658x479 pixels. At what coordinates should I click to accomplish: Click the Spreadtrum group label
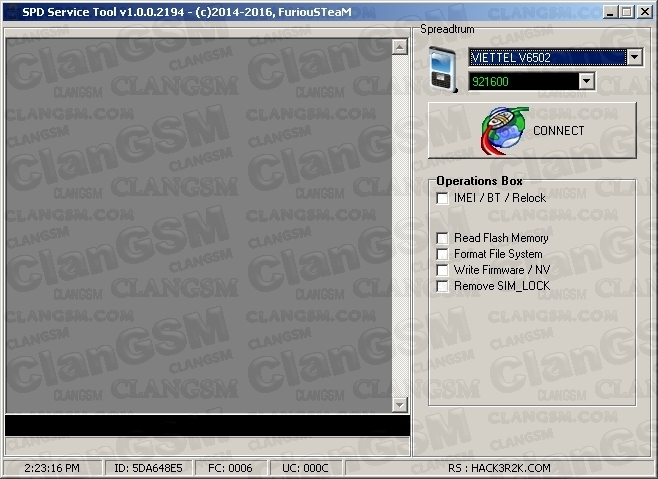pyautogui.click(x=447, y=29)
